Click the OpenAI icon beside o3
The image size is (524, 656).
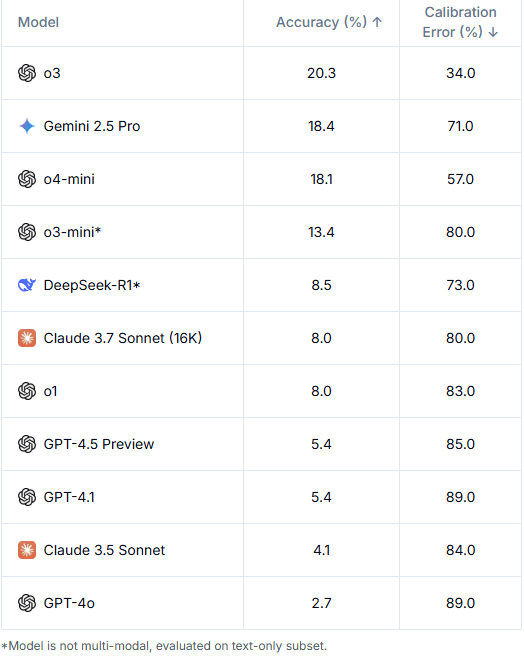27,73
